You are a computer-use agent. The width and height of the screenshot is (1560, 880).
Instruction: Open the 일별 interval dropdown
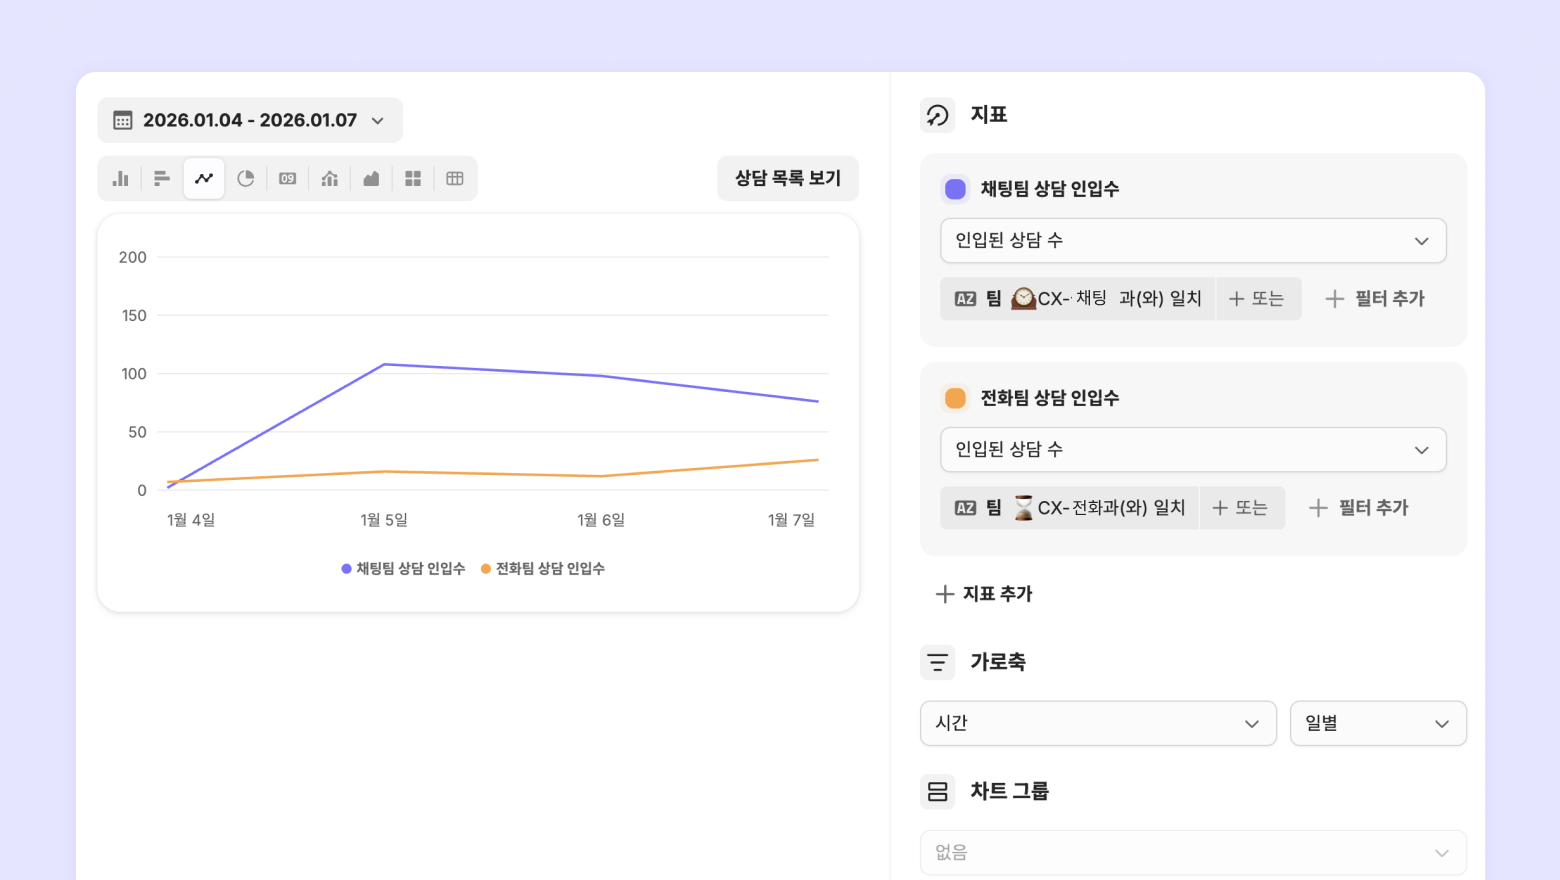(1378, 723)
